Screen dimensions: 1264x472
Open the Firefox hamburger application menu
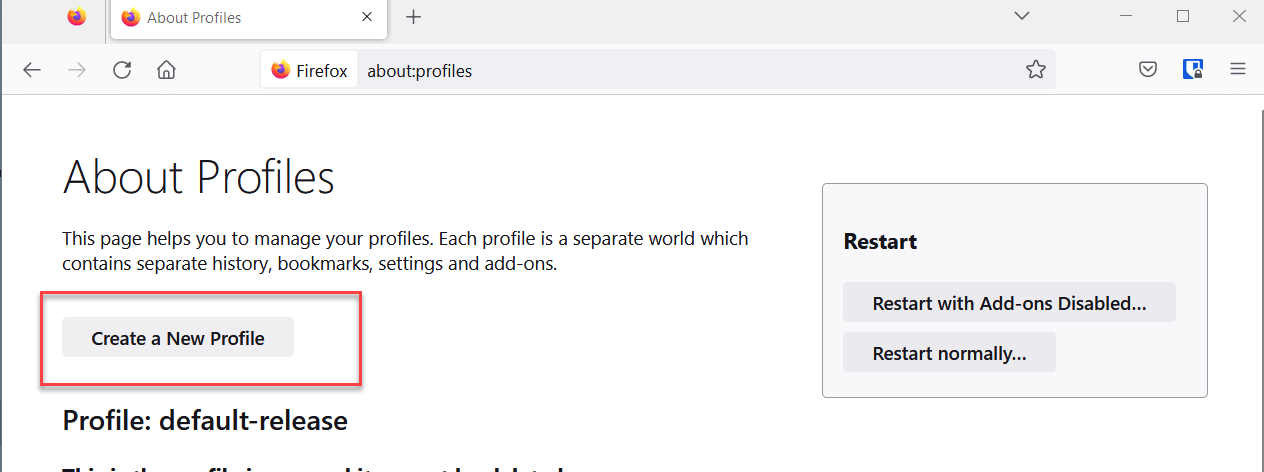coord(1238,70)
